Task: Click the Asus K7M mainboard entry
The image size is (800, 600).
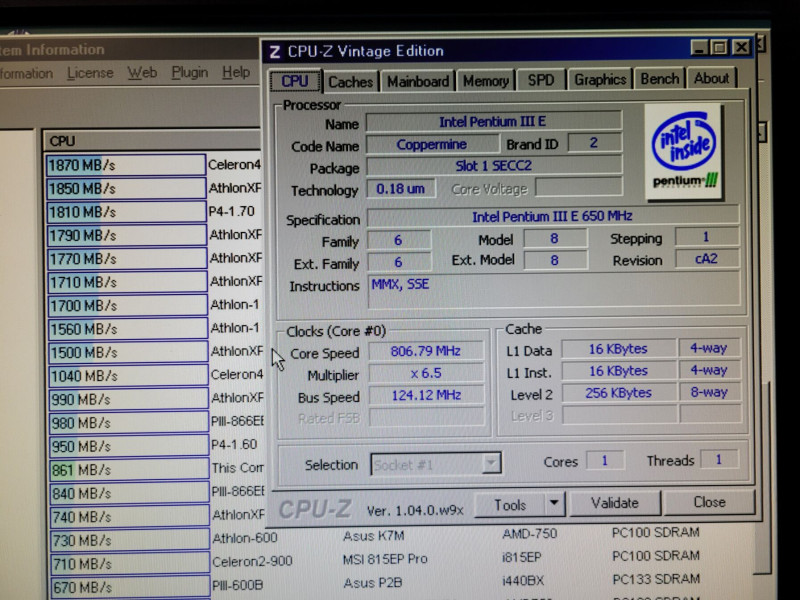Action: click(373, 536)
